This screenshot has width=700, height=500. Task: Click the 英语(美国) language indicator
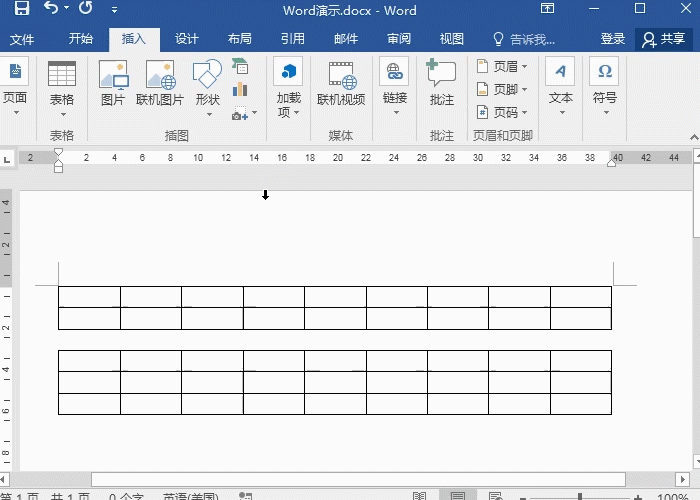click(191, 496)
